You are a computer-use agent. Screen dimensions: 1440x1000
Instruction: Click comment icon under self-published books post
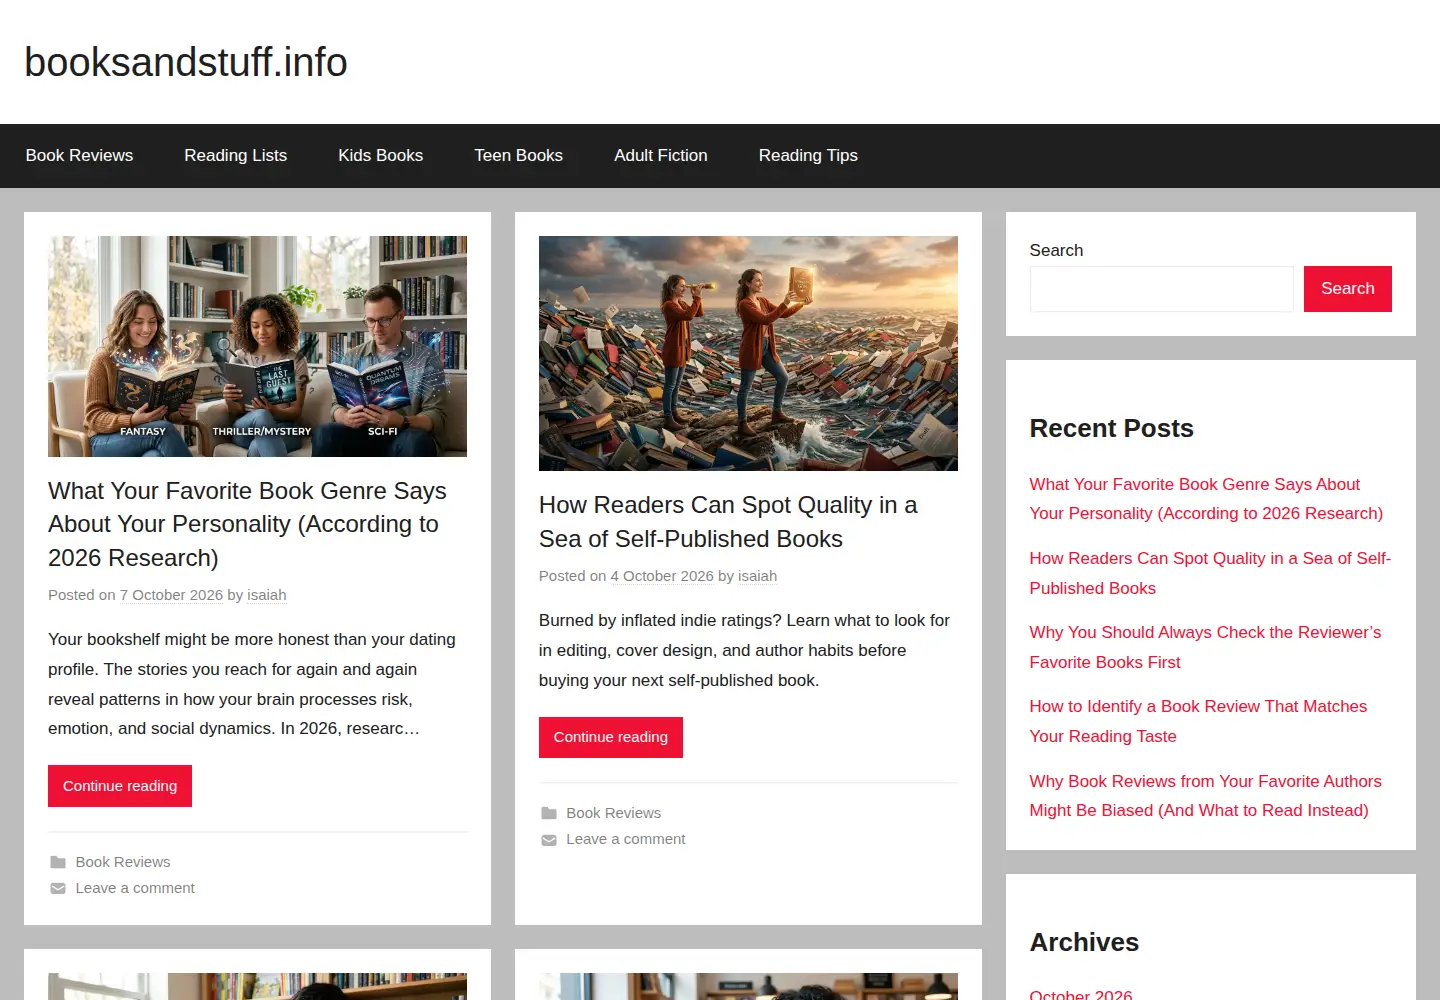pos(549,839)
